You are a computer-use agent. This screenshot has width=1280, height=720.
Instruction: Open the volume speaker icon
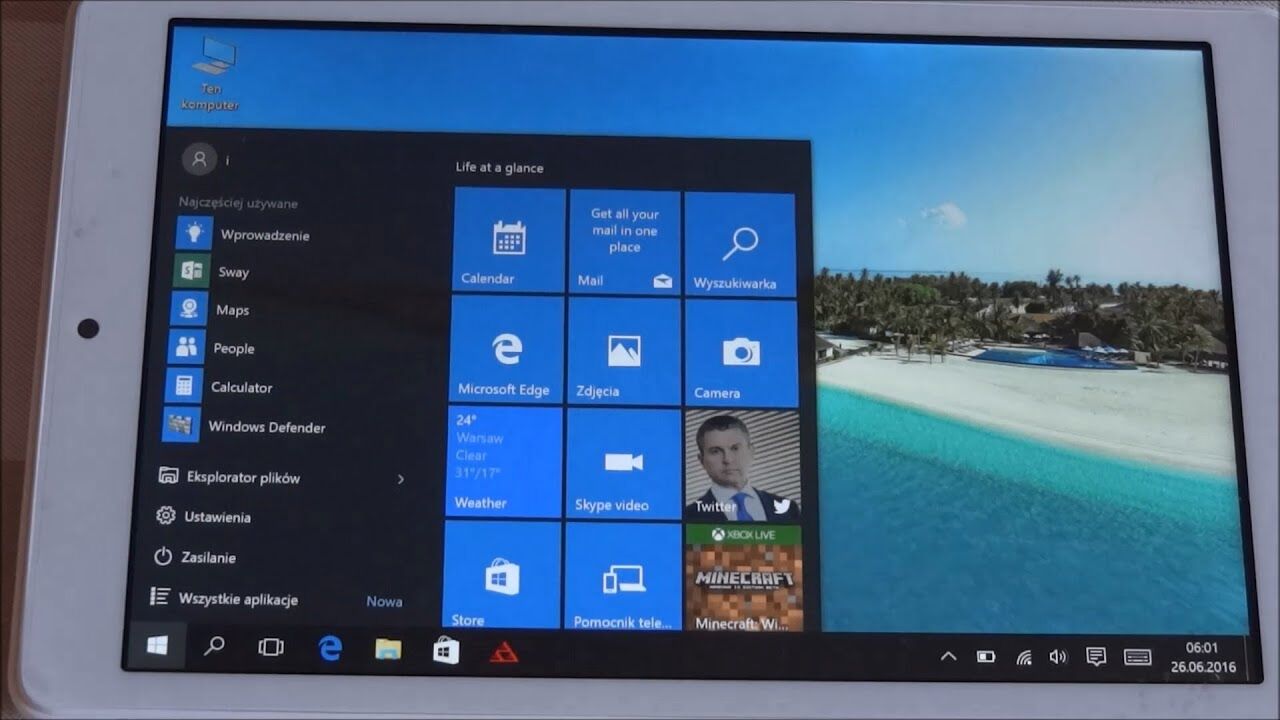(1057, 657)
